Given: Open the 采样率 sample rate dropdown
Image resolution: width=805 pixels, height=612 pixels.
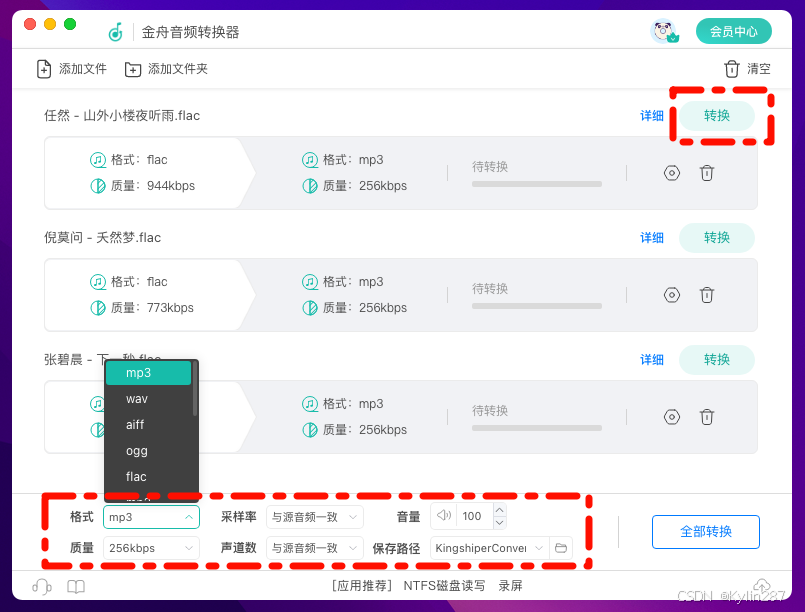Looking at the screenshot, I should [314, 516].
